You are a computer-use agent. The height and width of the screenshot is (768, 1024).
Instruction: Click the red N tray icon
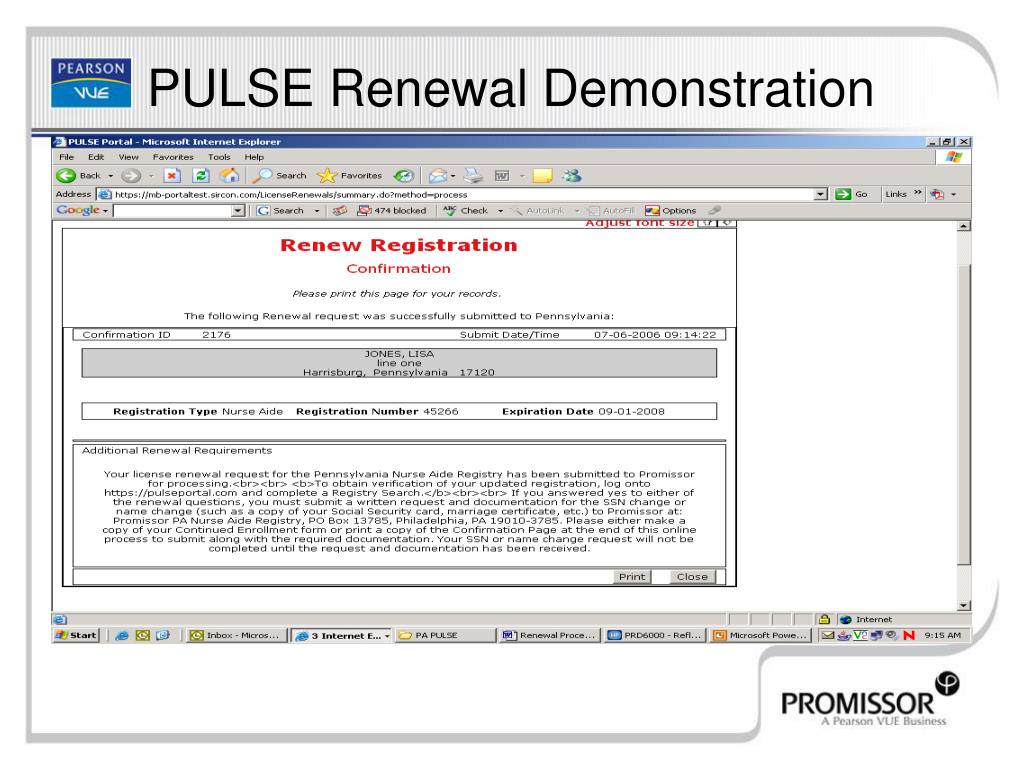point(909,635)
